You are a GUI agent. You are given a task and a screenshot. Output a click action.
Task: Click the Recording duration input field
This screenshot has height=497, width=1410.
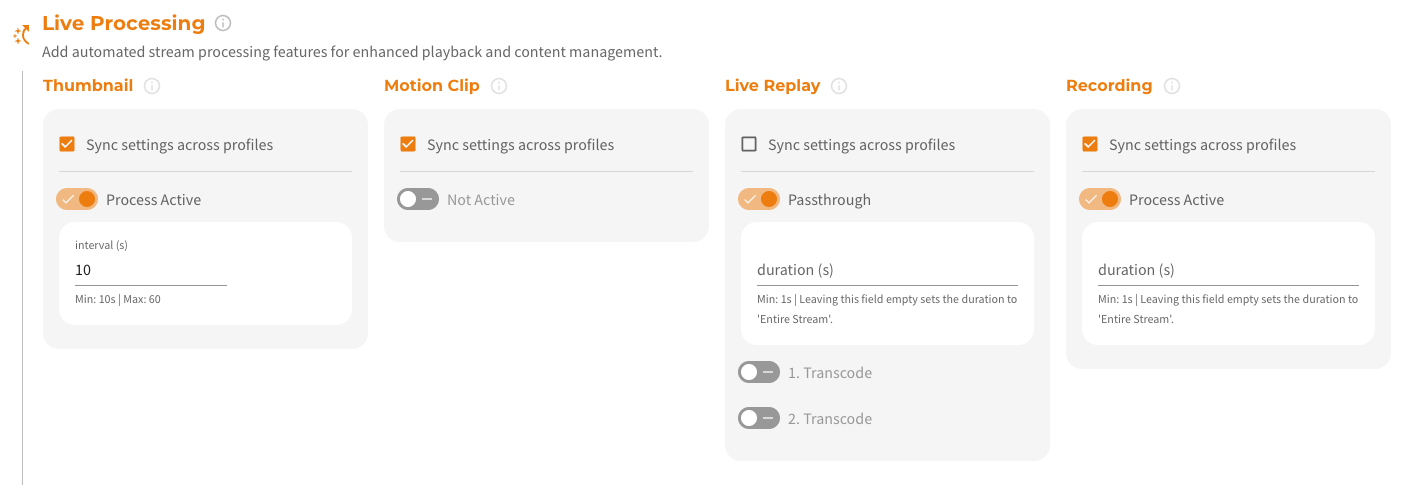1227,270
